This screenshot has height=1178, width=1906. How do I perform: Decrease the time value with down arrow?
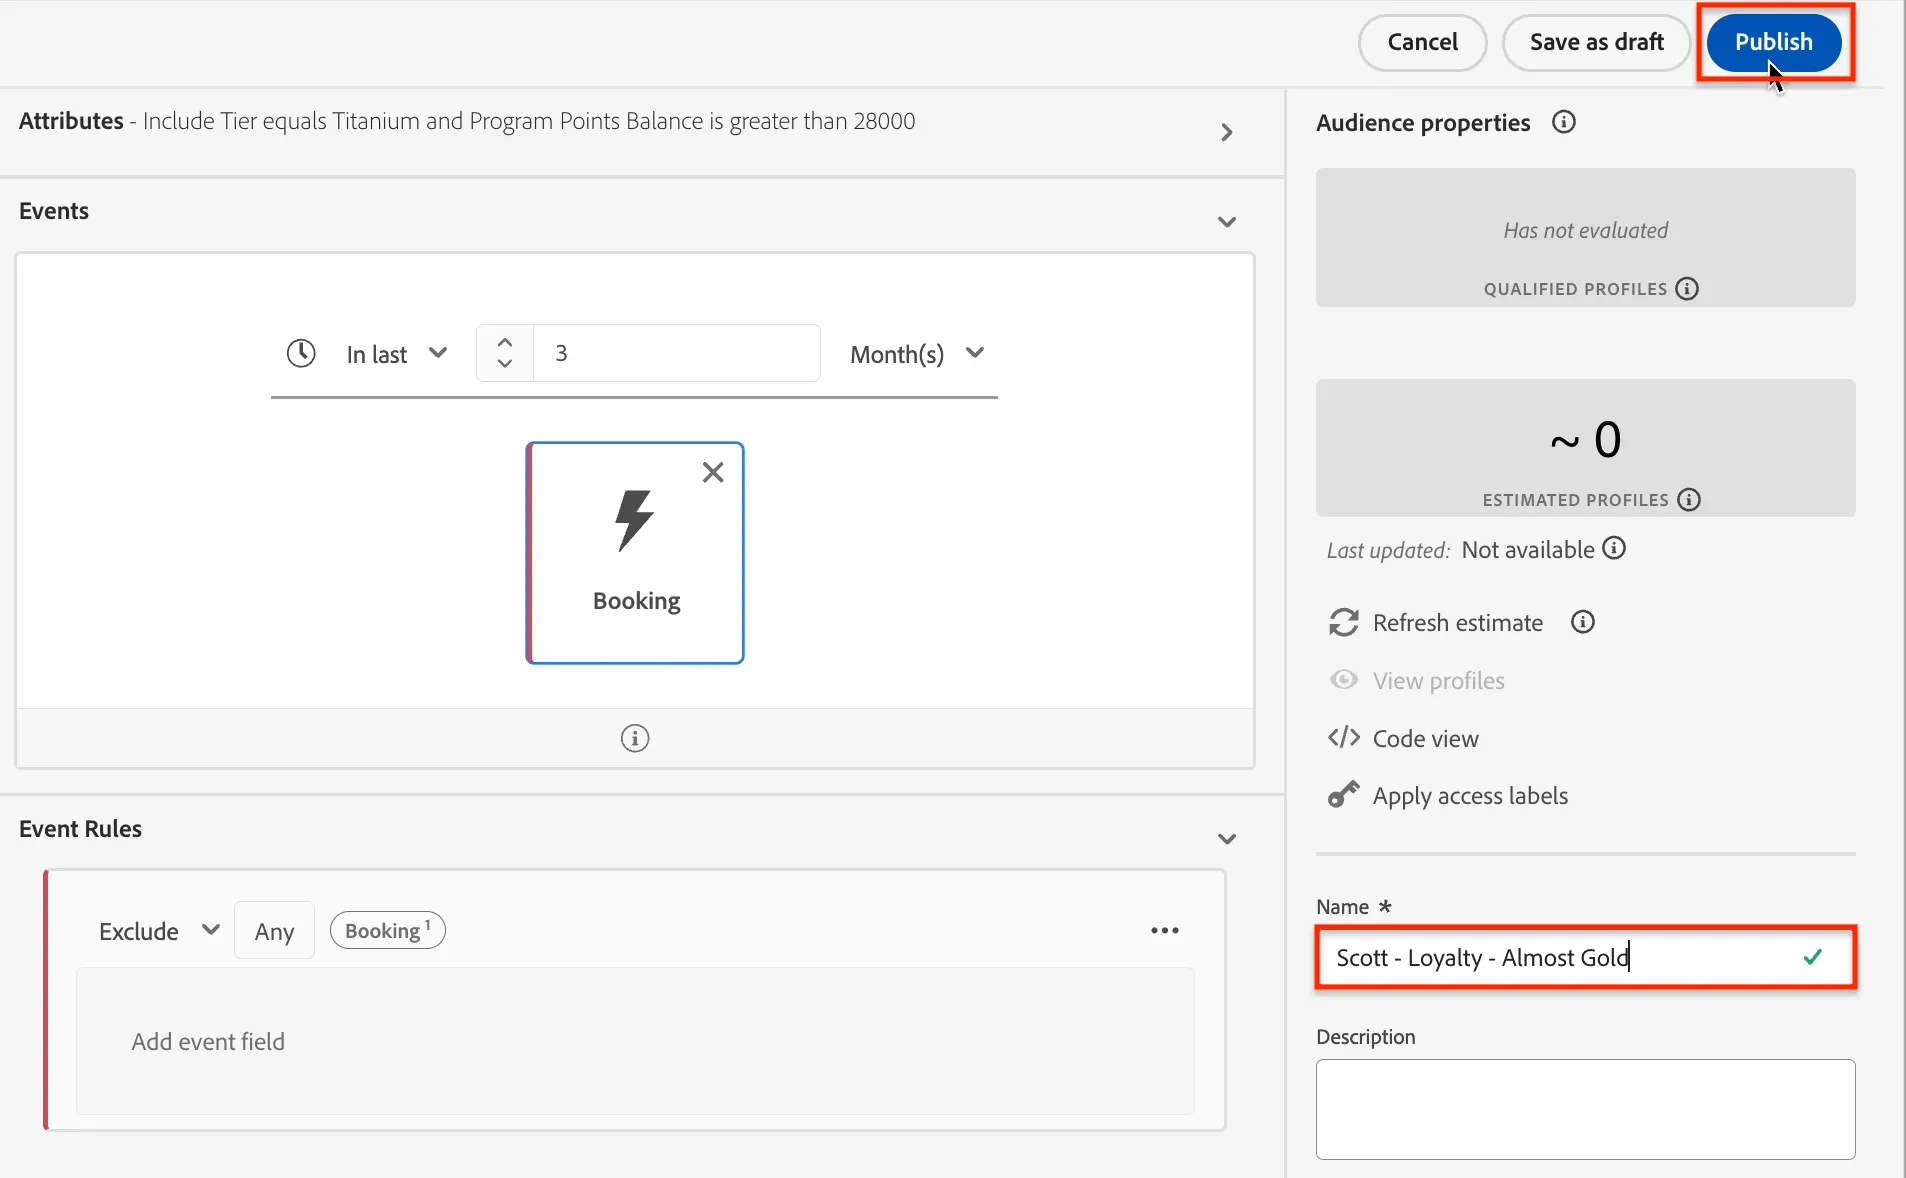pyautogui.click(x=505, y=364)
